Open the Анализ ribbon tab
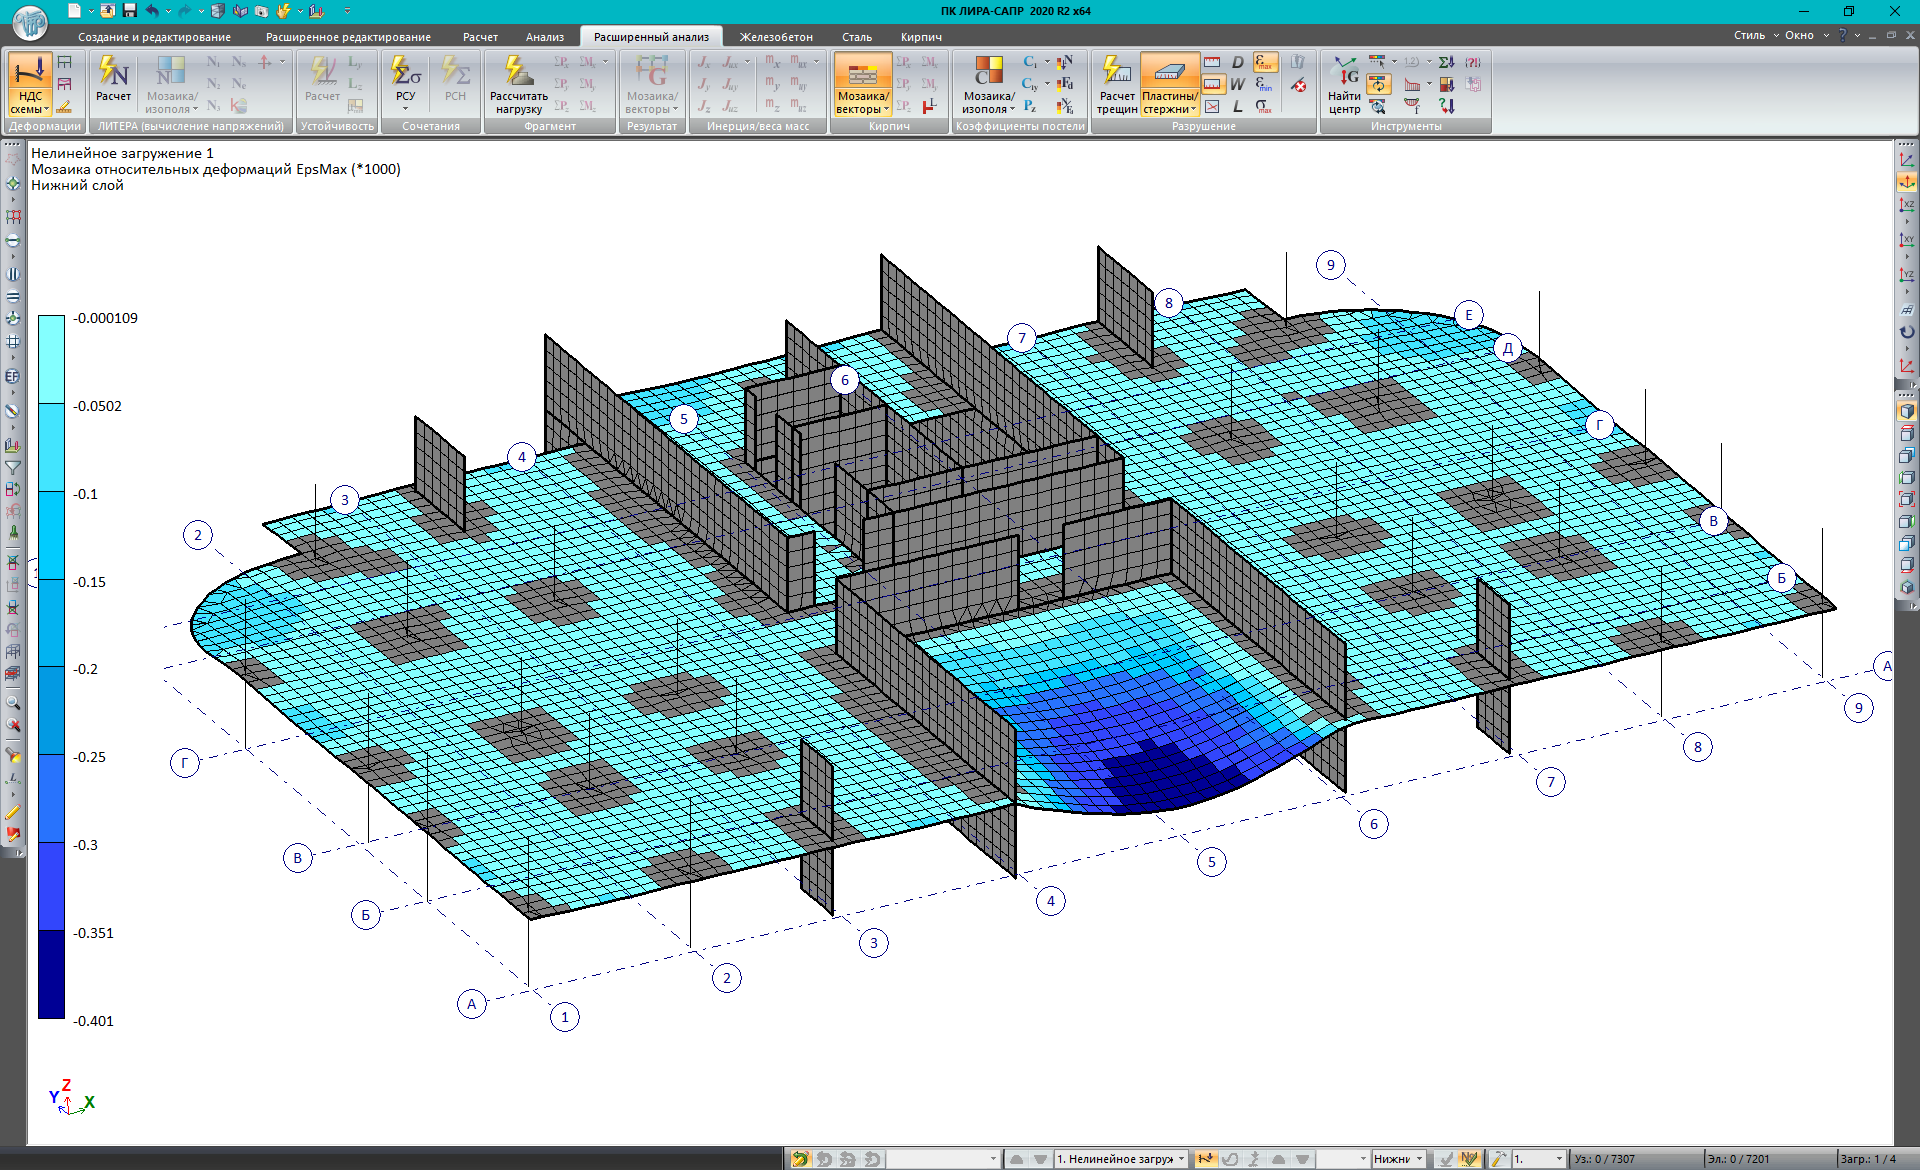The image size is (1920, 1170). (x=545, y=37)
